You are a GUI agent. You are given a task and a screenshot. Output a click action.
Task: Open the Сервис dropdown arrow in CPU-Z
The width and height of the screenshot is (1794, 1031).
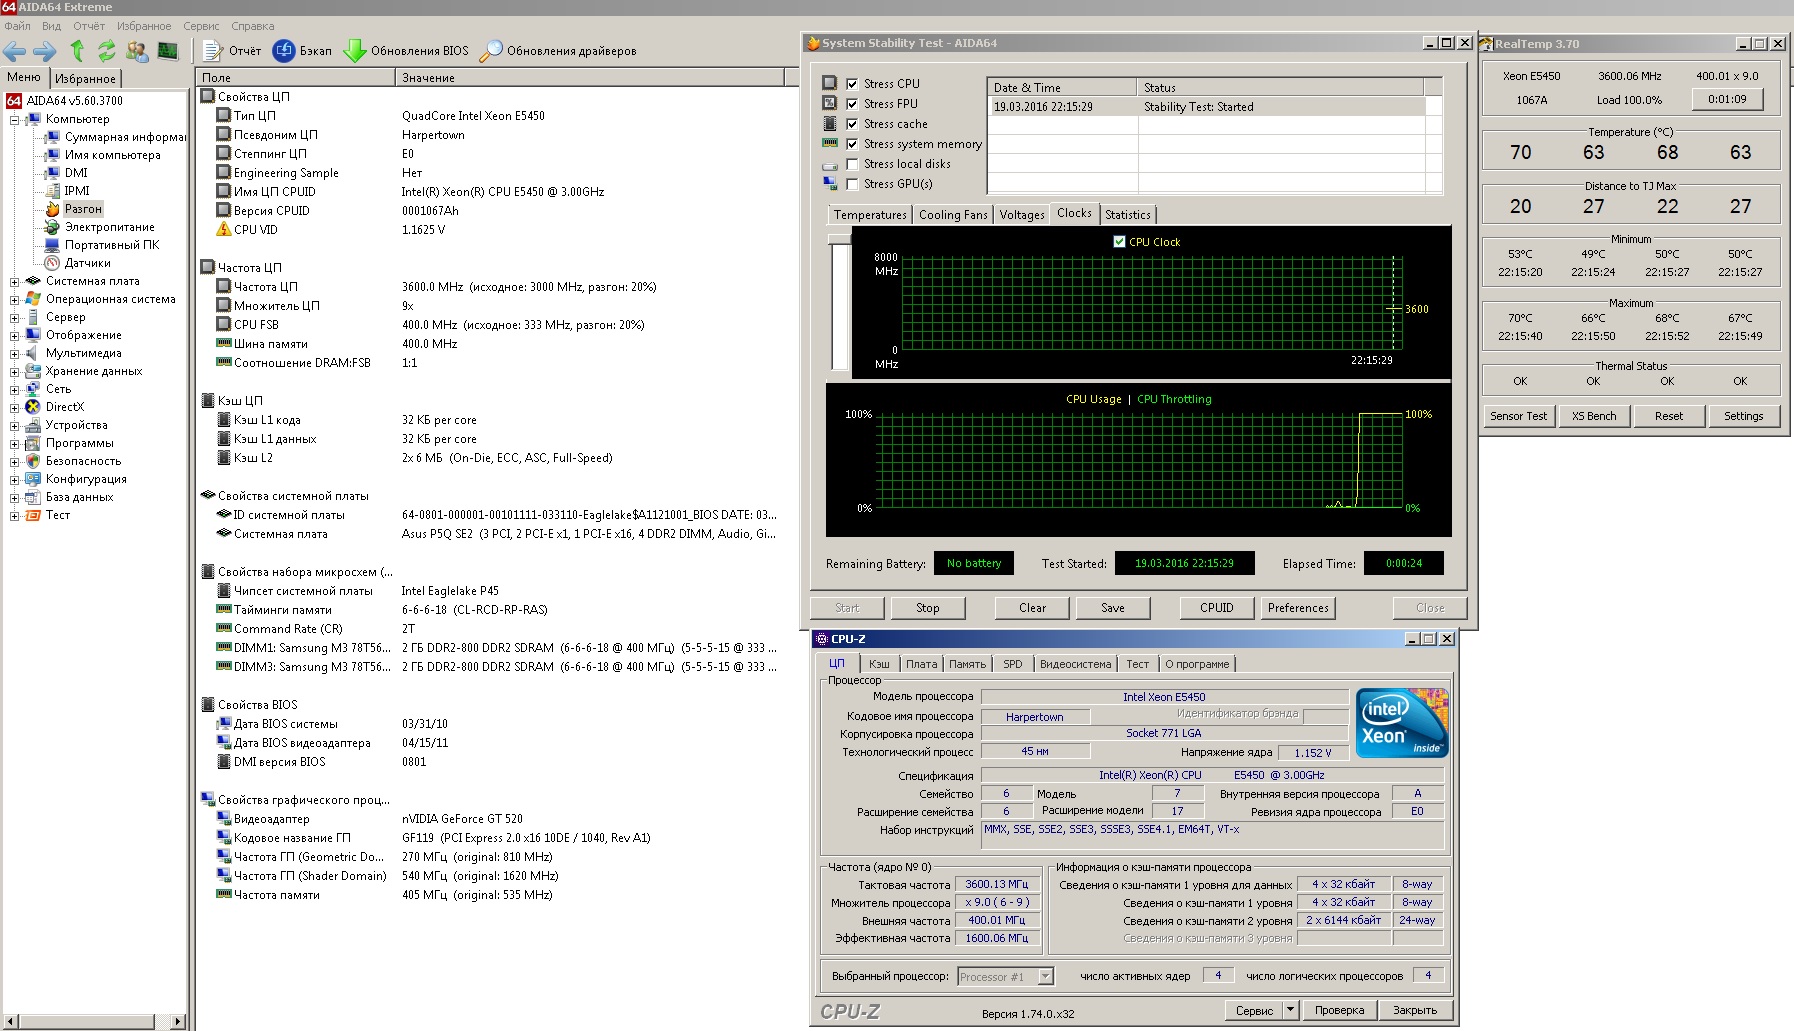pos(1290,1010)
